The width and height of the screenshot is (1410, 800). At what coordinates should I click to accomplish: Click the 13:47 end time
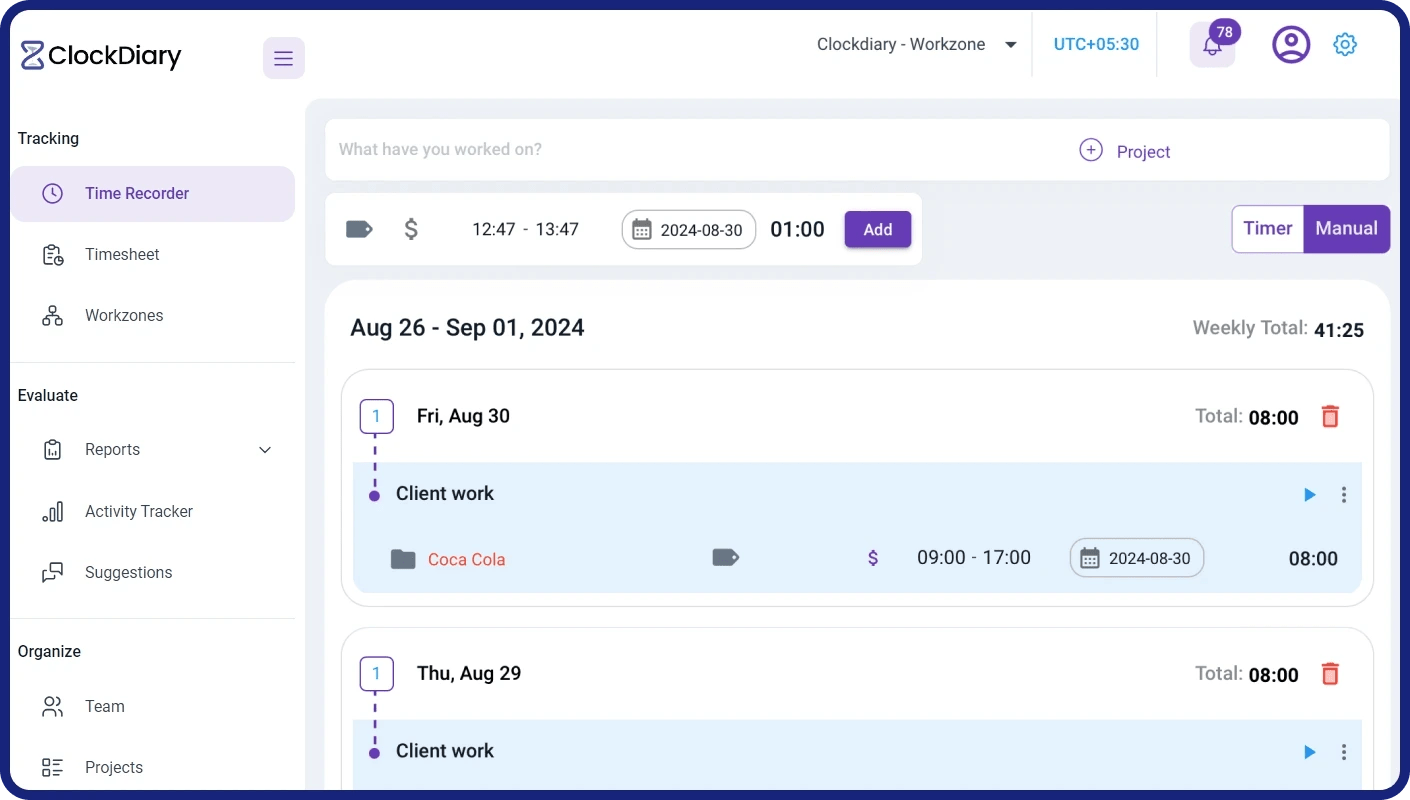(557, 229)
